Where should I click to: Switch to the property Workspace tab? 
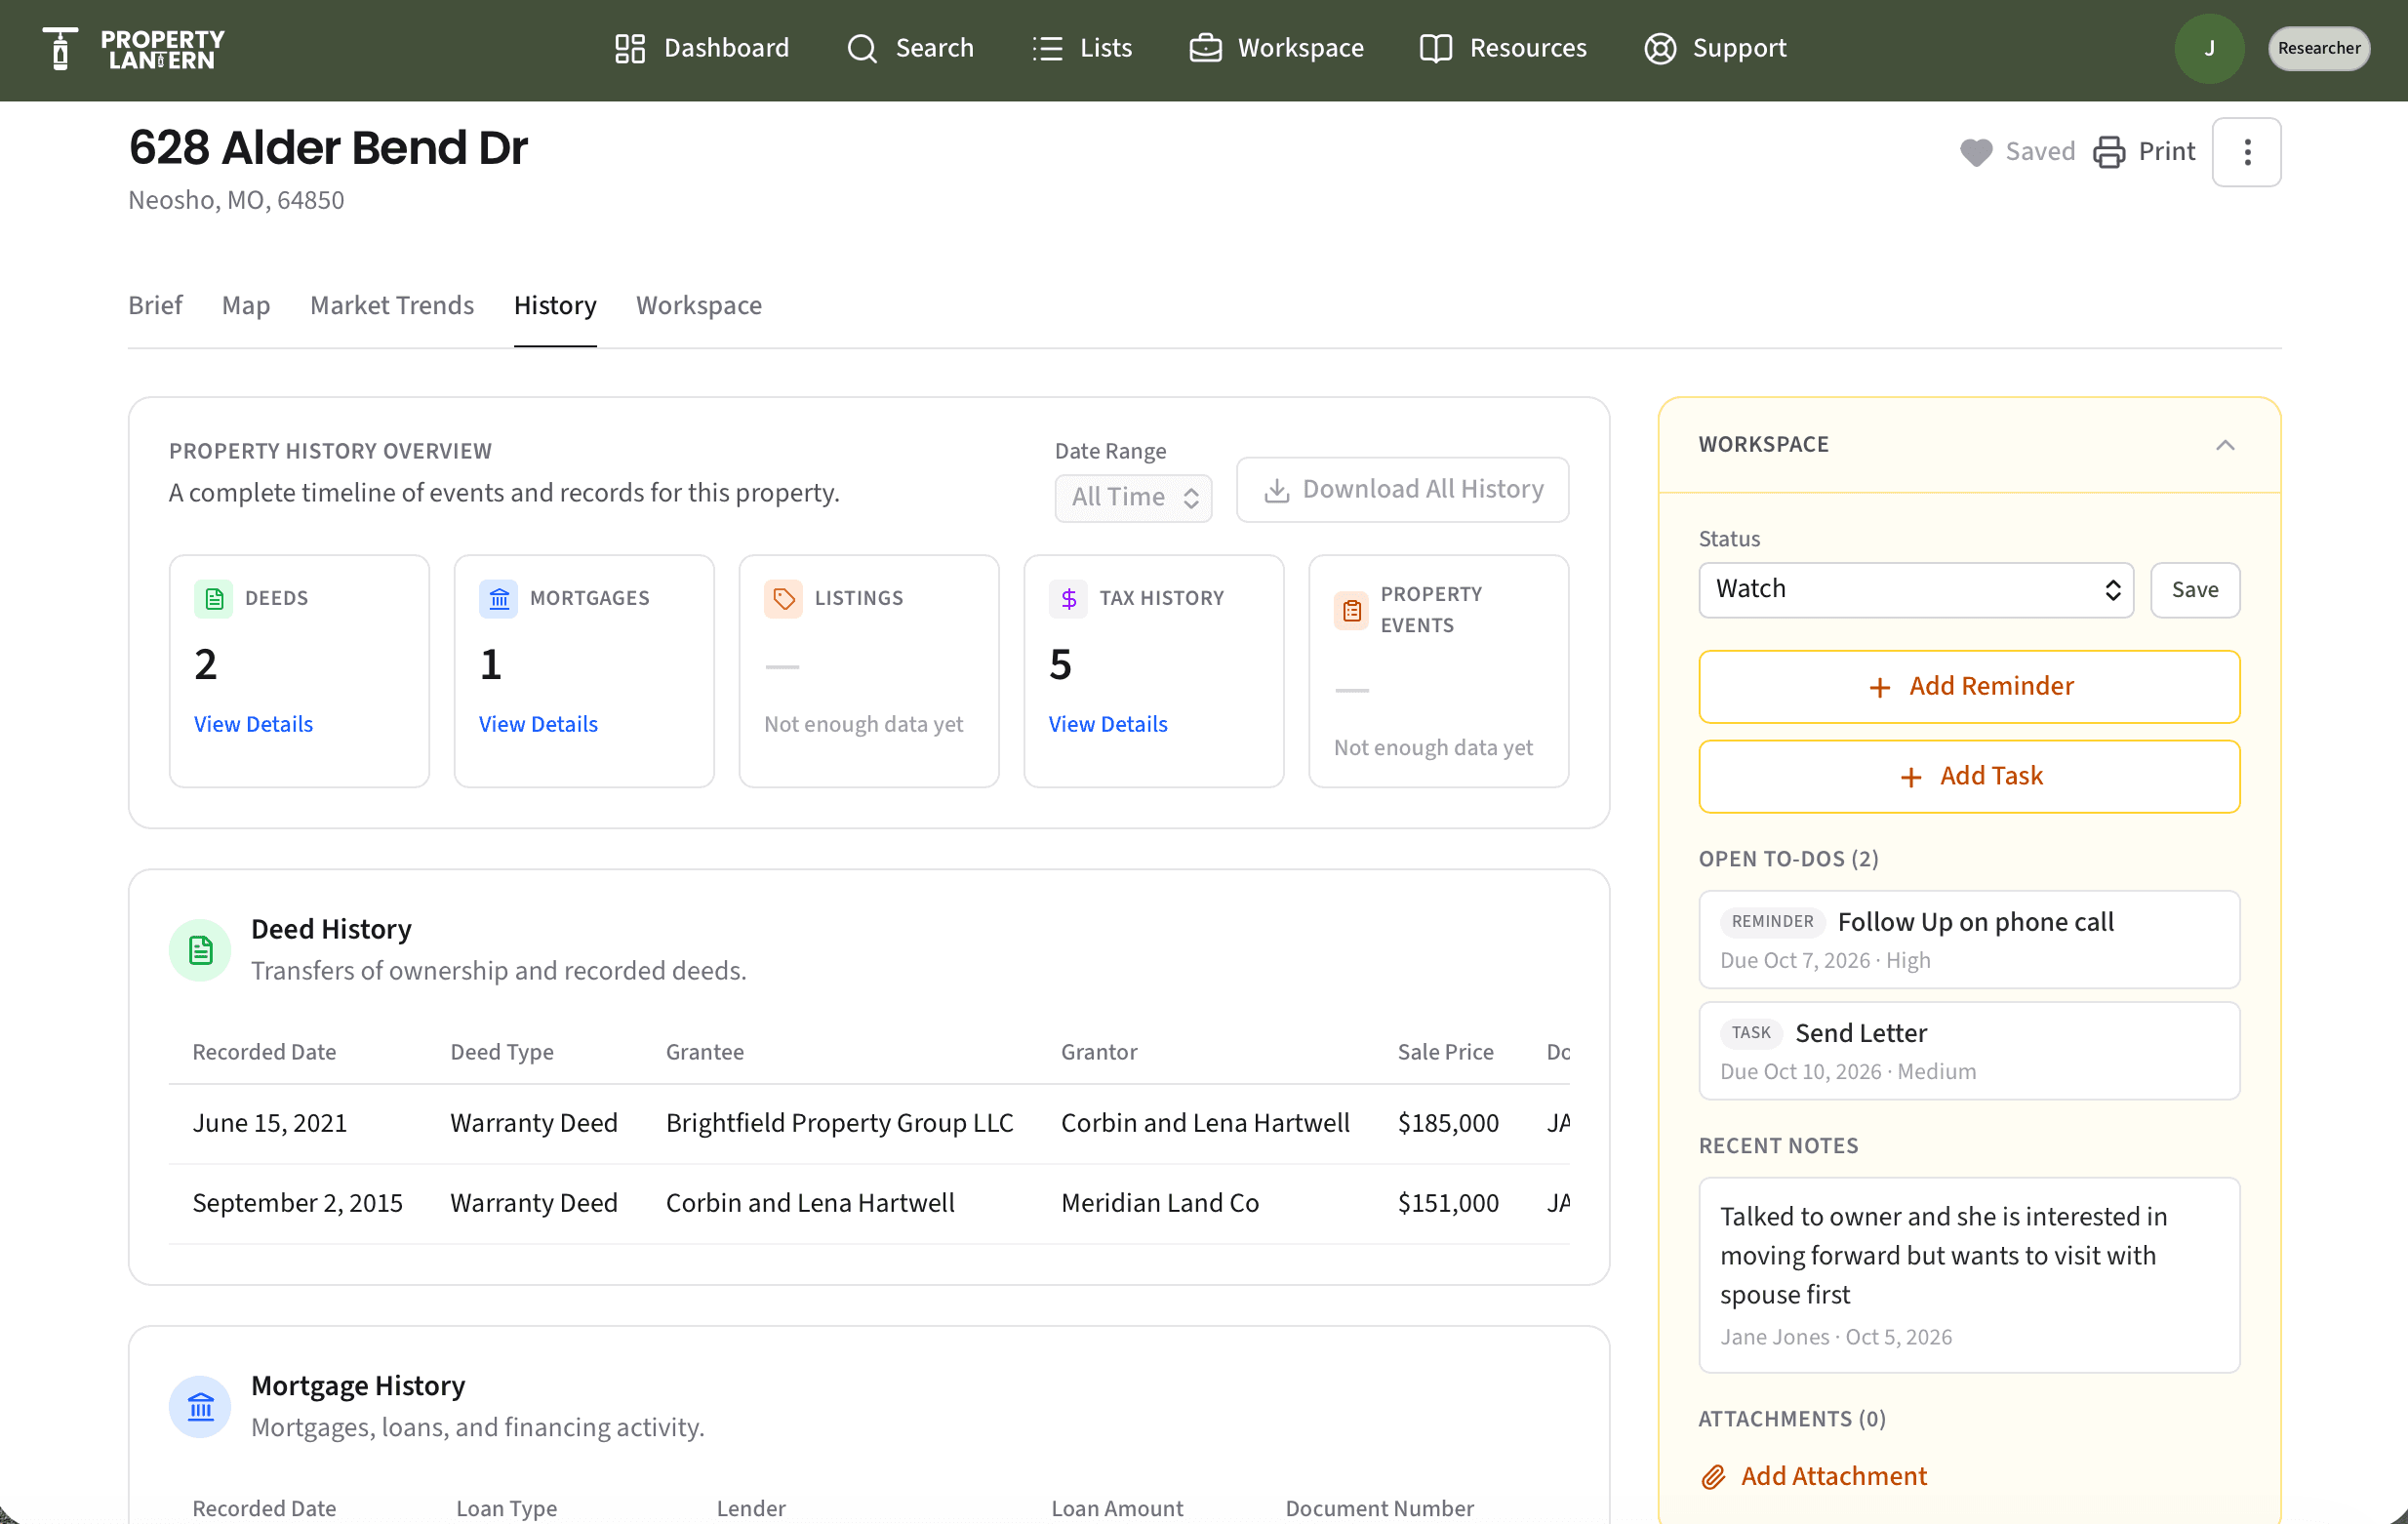click(x=699, y=305)
